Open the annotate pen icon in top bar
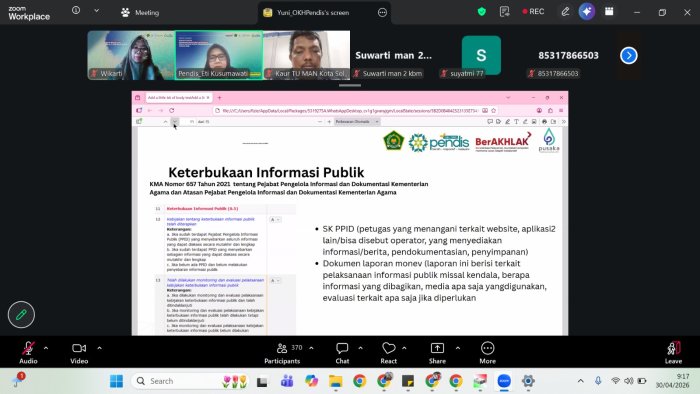700x394 pixels. coord(565,12)
